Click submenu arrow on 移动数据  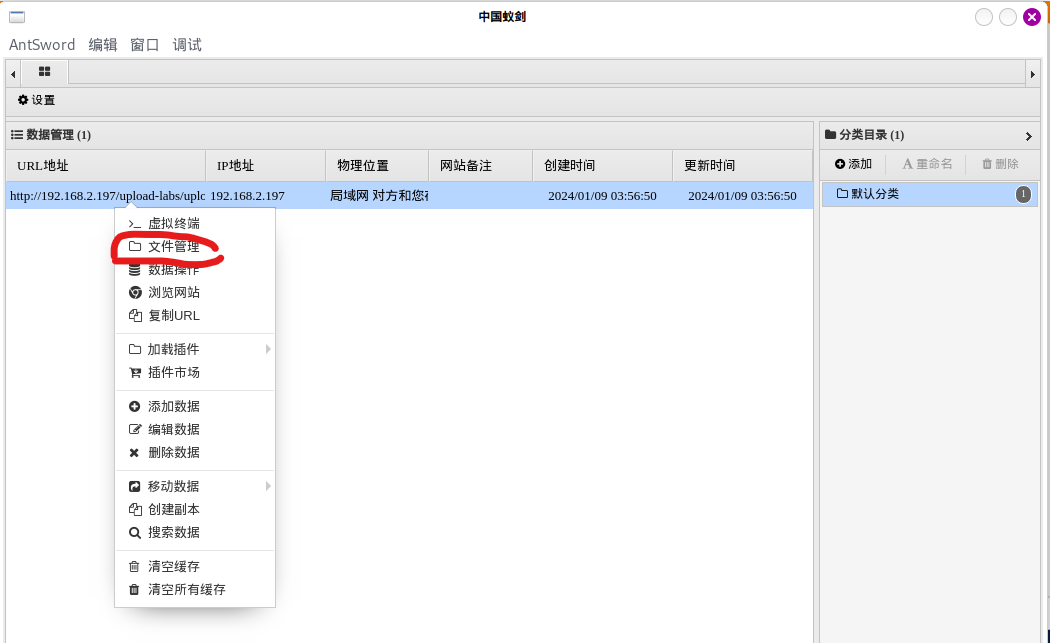pos(268,486)
